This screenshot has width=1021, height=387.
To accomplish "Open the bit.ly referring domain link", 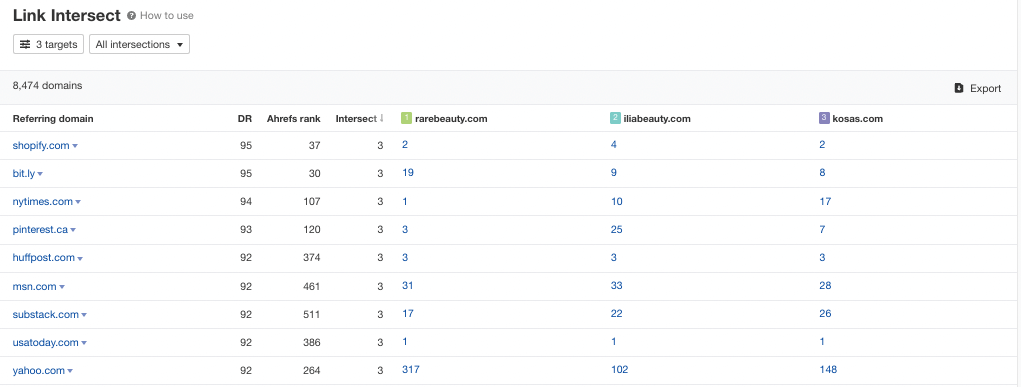I will pyautogui.click(x=23, y=173).
